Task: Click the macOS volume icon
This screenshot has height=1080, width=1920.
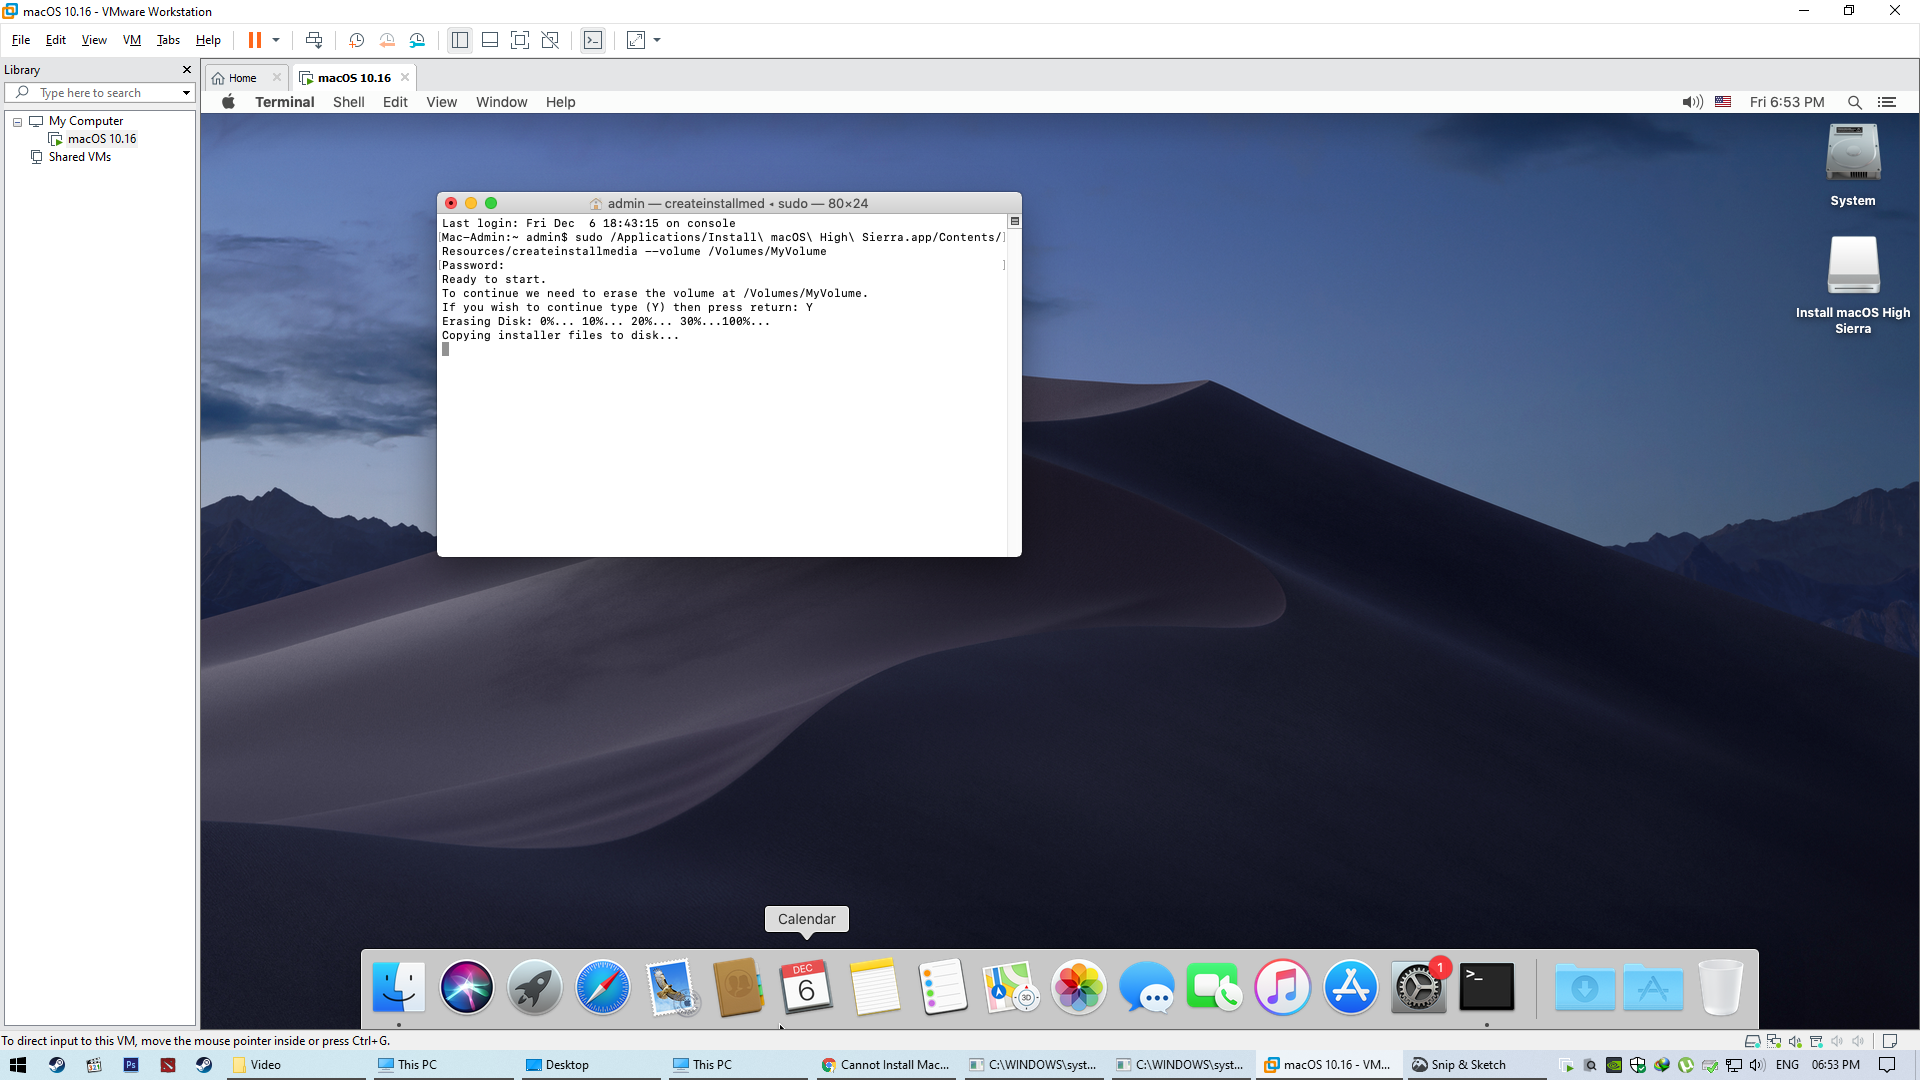Action: [x=1692, y=102]
